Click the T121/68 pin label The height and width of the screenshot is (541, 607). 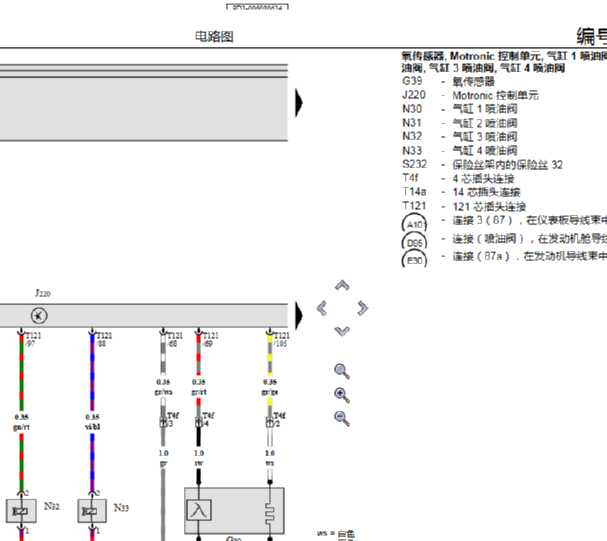coord(175,339)
